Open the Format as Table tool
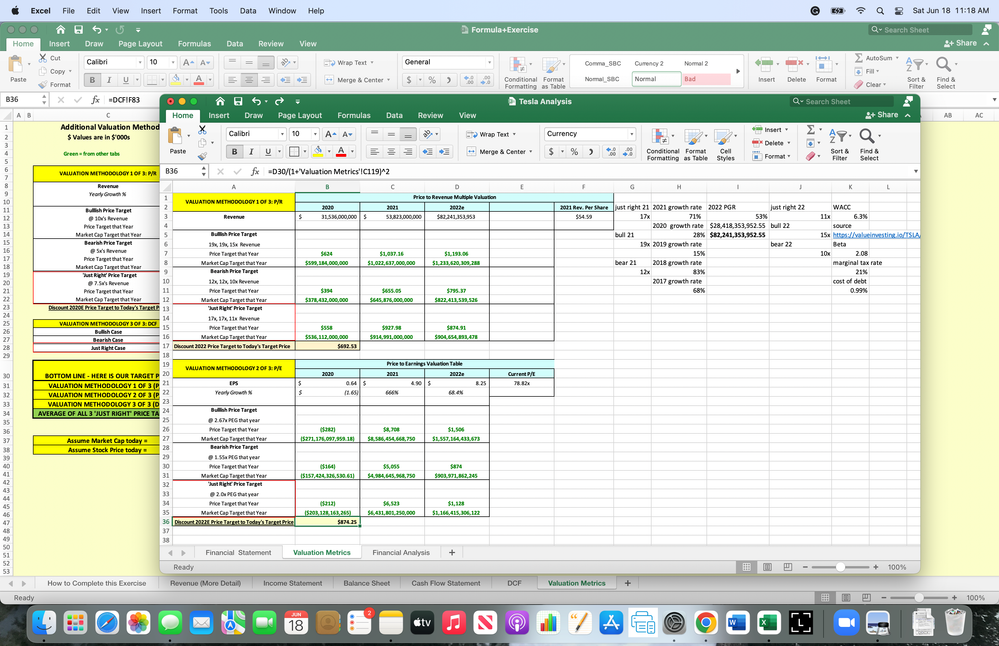The image size is (999, 646). point(695,136)
